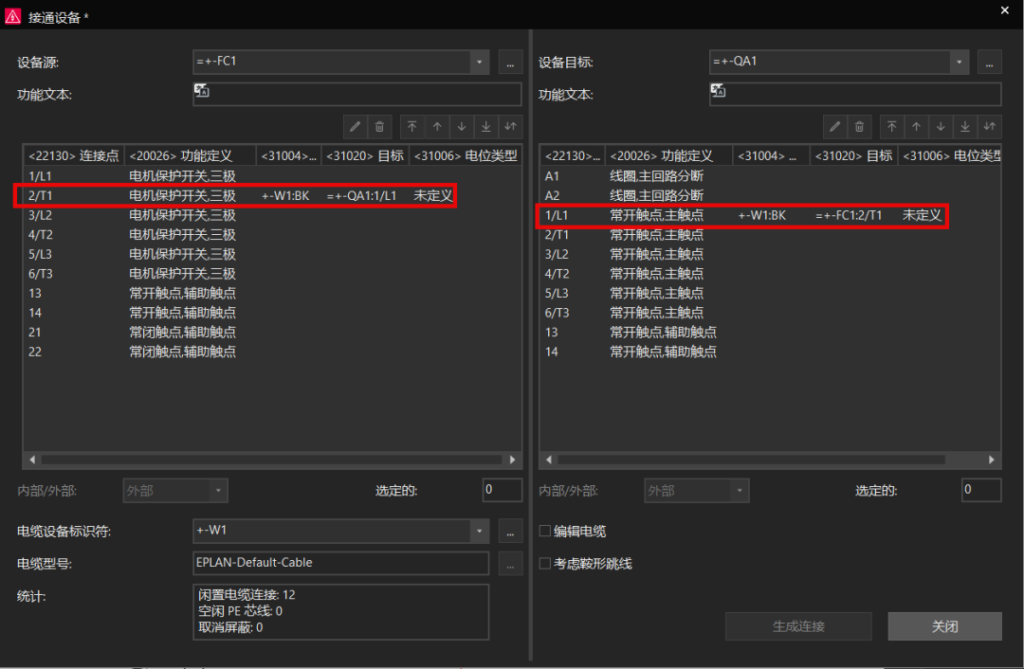1024x669 pixels.
Task: Click trash icon above target connection table
Action: coord(859,127)
